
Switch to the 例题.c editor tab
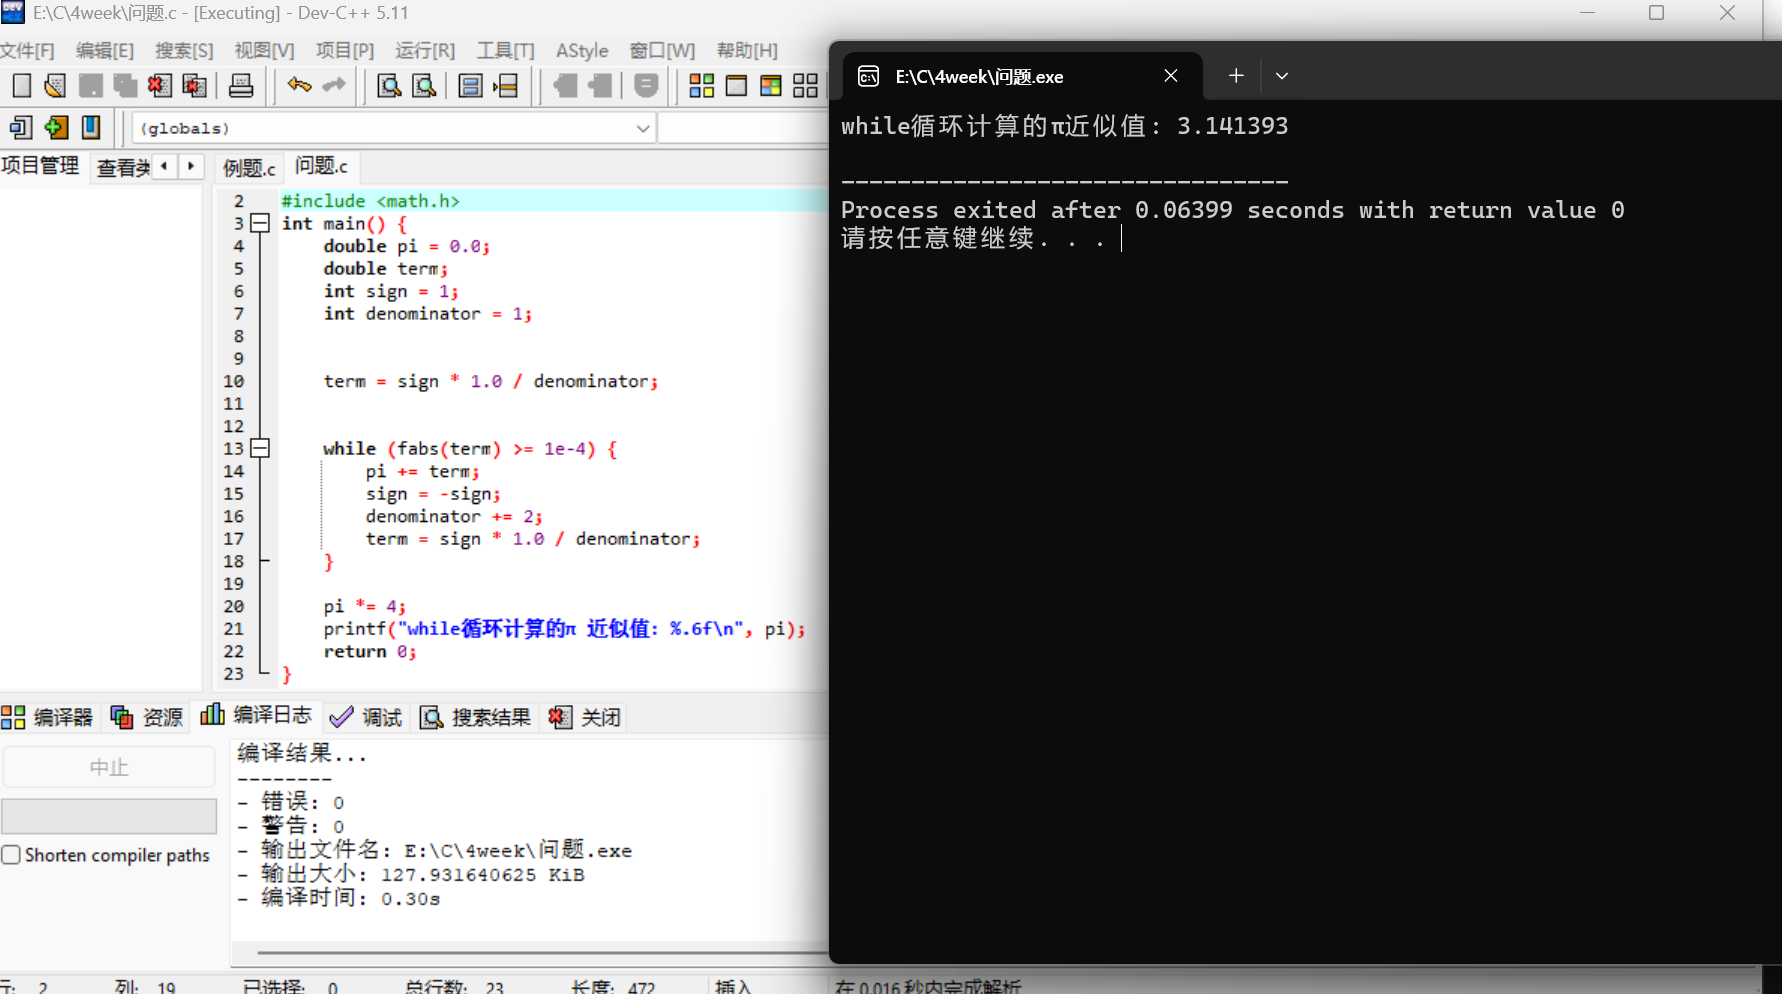(x=249, y=168)
